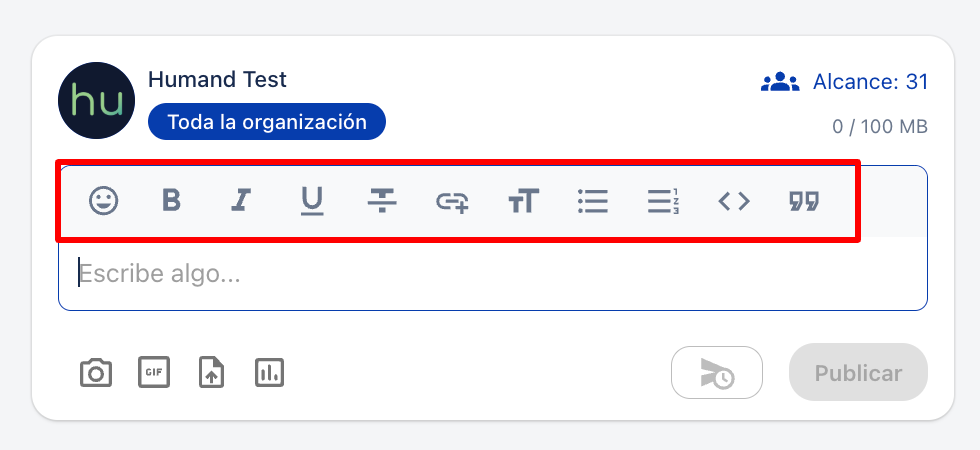Insert a blockquote with the quote icon

pos(804,201)
